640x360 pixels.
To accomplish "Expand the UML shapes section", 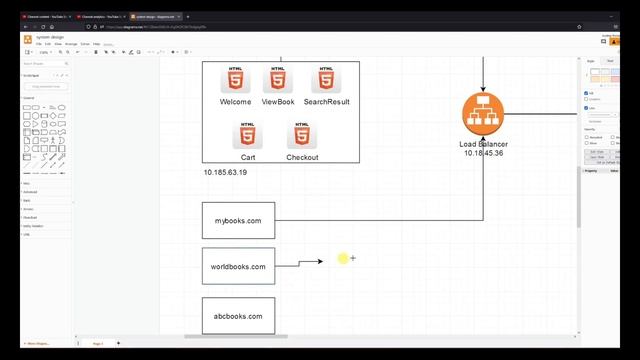I will tap(26, 235).
